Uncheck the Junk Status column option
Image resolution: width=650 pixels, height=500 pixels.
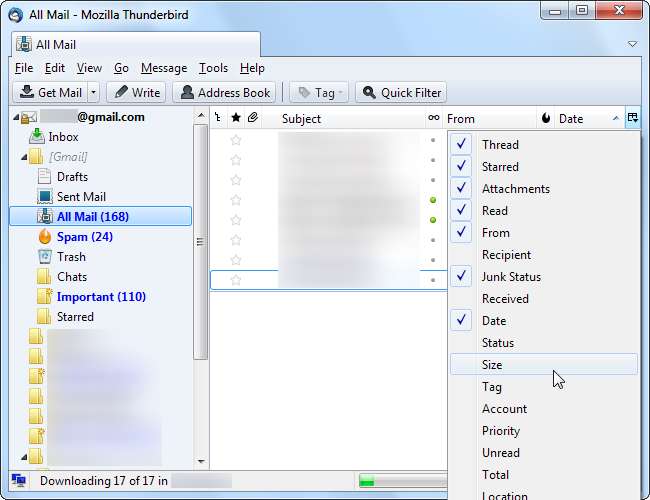[544, 277]
